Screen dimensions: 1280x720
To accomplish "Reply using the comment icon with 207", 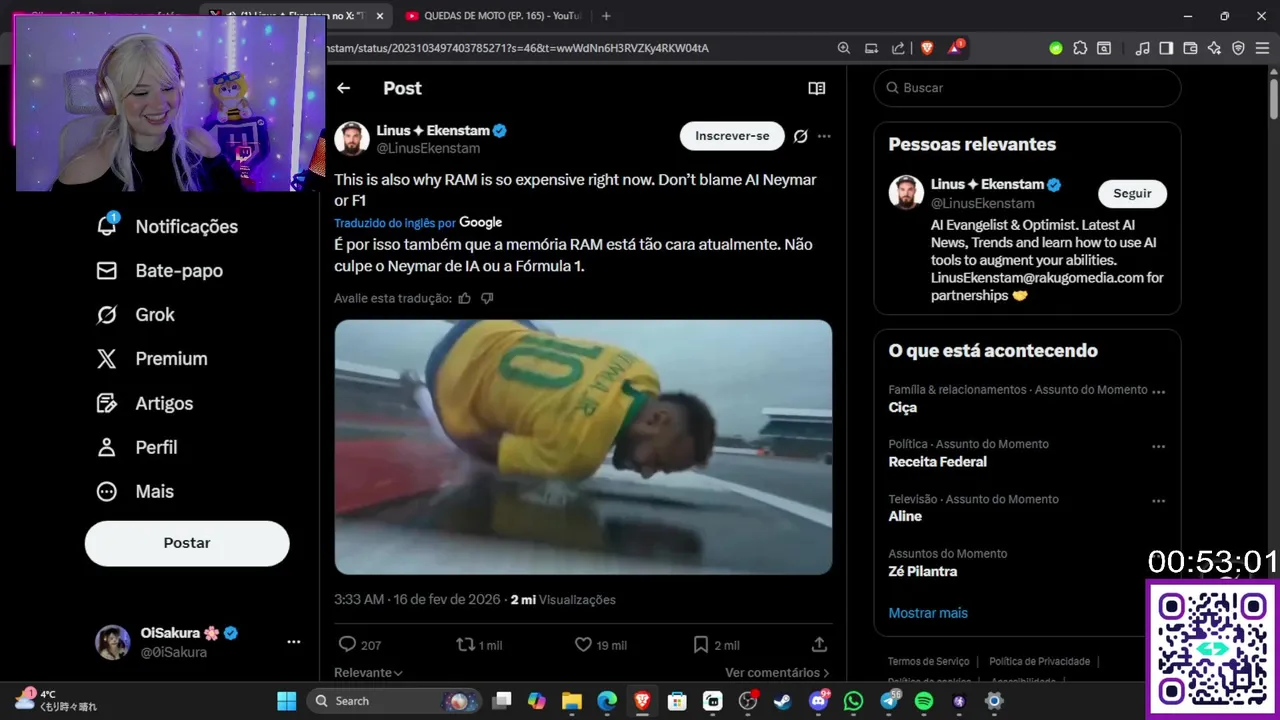I will [x=360, y=645].
